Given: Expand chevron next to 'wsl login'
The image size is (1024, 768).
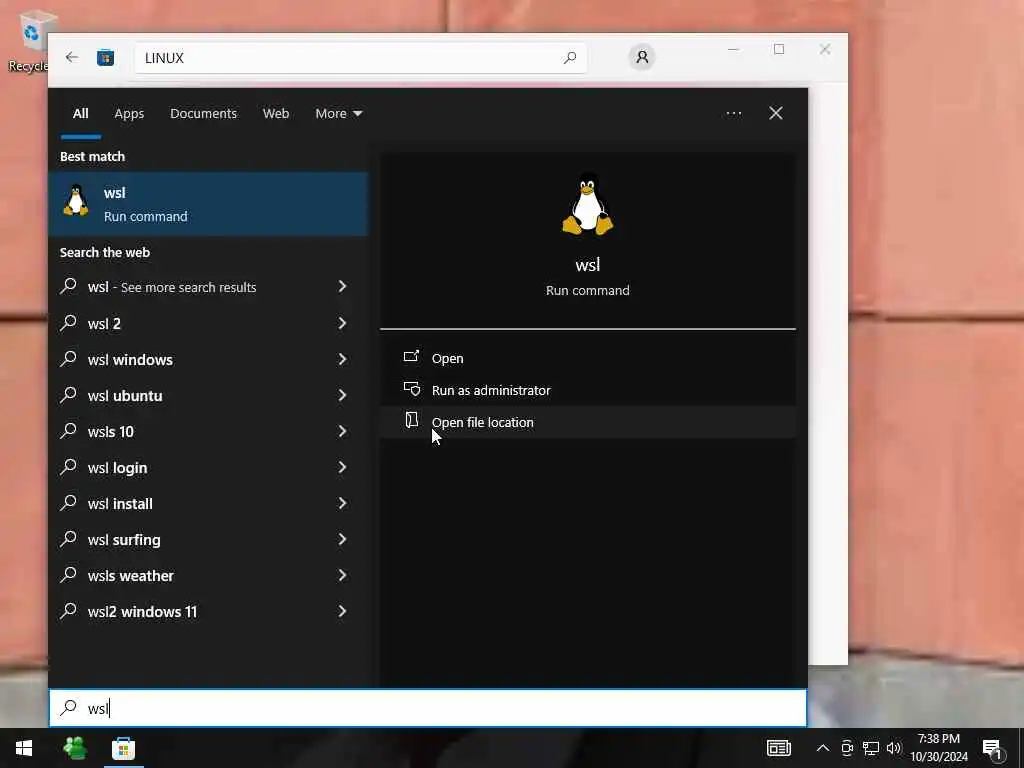Looking at the screenshot, I should click(x=342, y=467).
